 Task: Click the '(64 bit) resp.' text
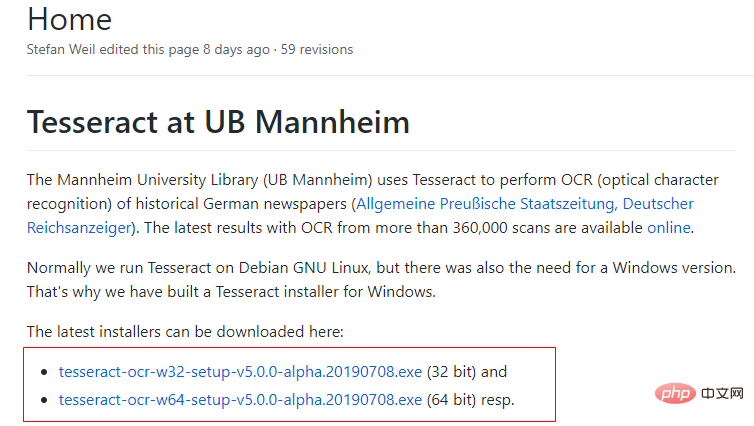[471, 400]
